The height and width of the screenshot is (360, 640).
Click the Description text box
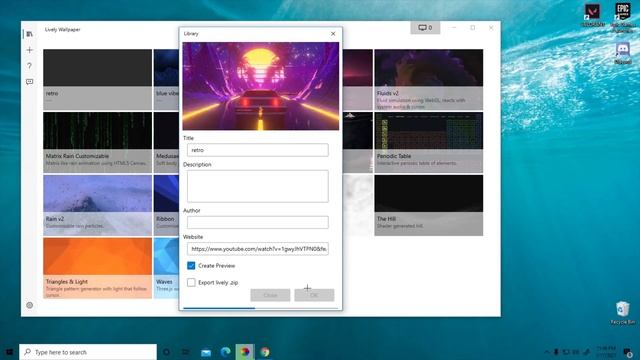tap(258, 186)
